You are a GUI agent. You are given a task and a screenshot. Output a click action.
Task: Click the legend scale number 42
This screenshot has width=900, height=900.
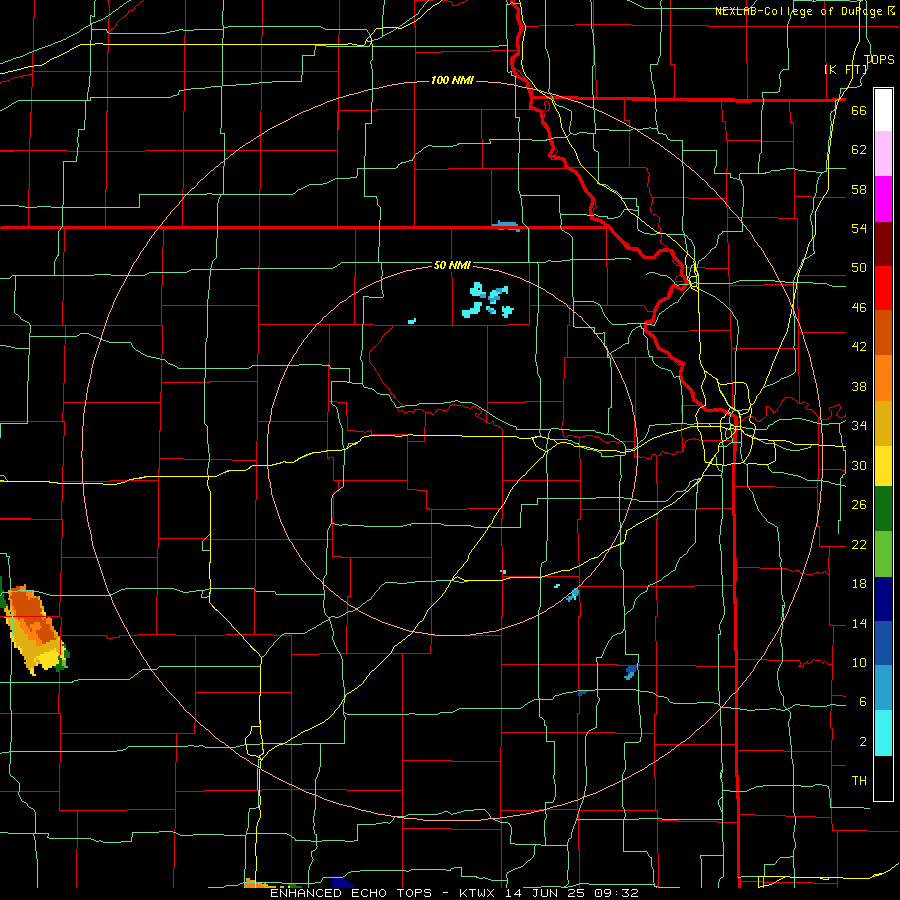[859, 347]
